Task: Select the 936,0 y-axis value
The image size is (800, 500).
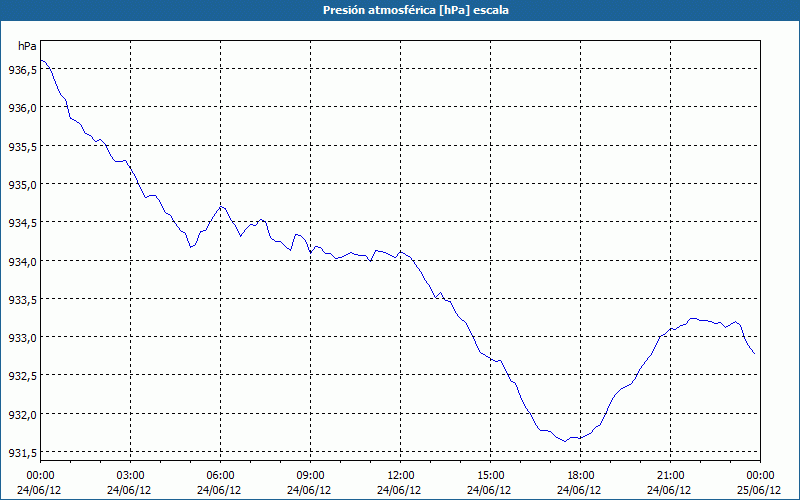Action: (x=22, y=109)
